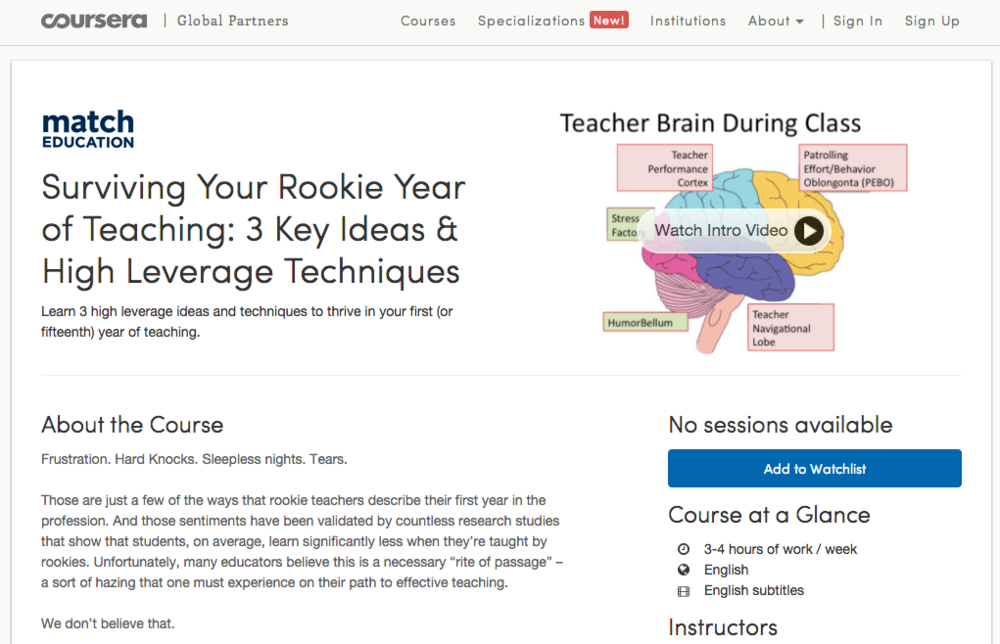Click the Teacher Brain During Class title
Viewport: 1000px width, 644px height.
[710, 123]
